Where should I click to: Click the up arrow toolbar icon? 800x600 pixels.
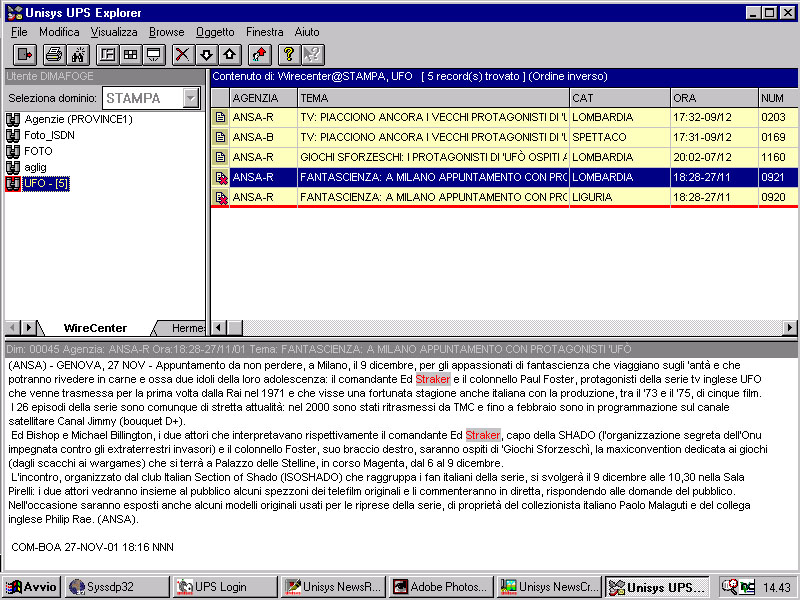pos(230,55)
